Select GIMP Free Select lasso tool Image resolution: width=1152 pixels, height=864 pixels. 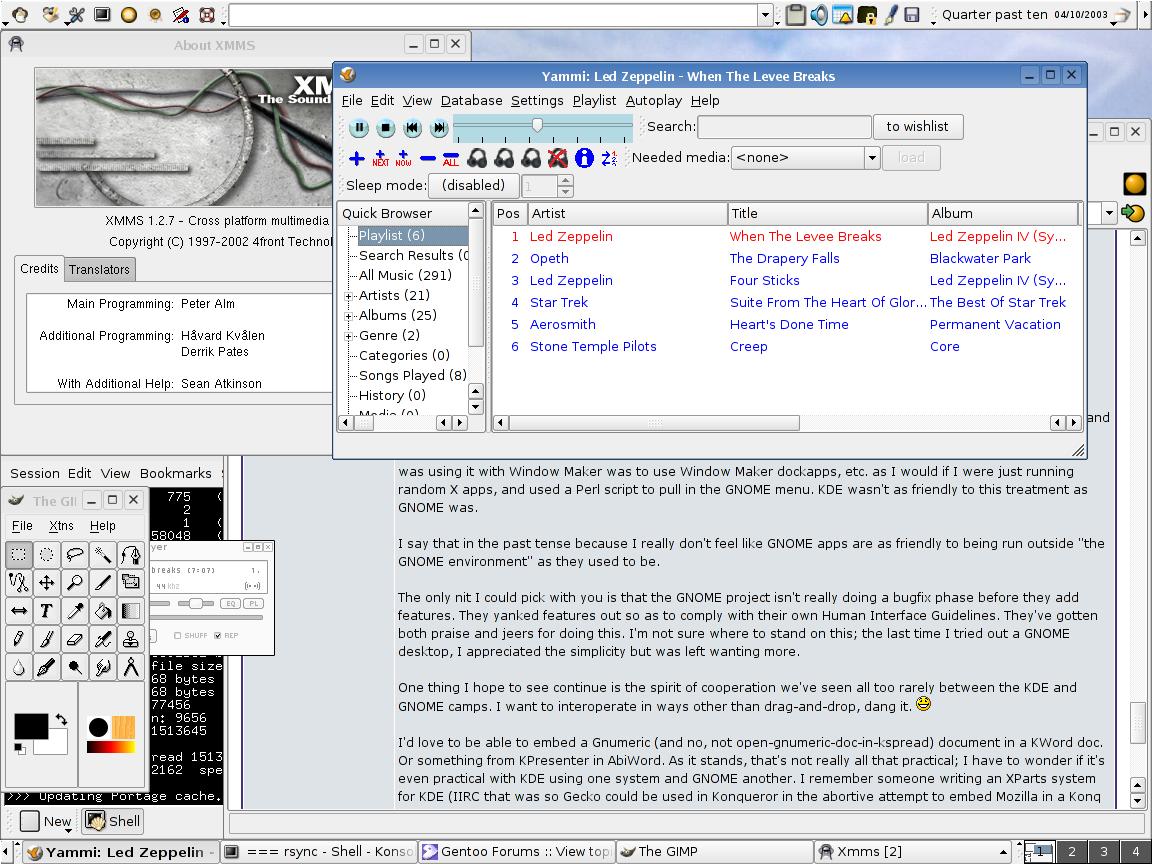(74, 555)
